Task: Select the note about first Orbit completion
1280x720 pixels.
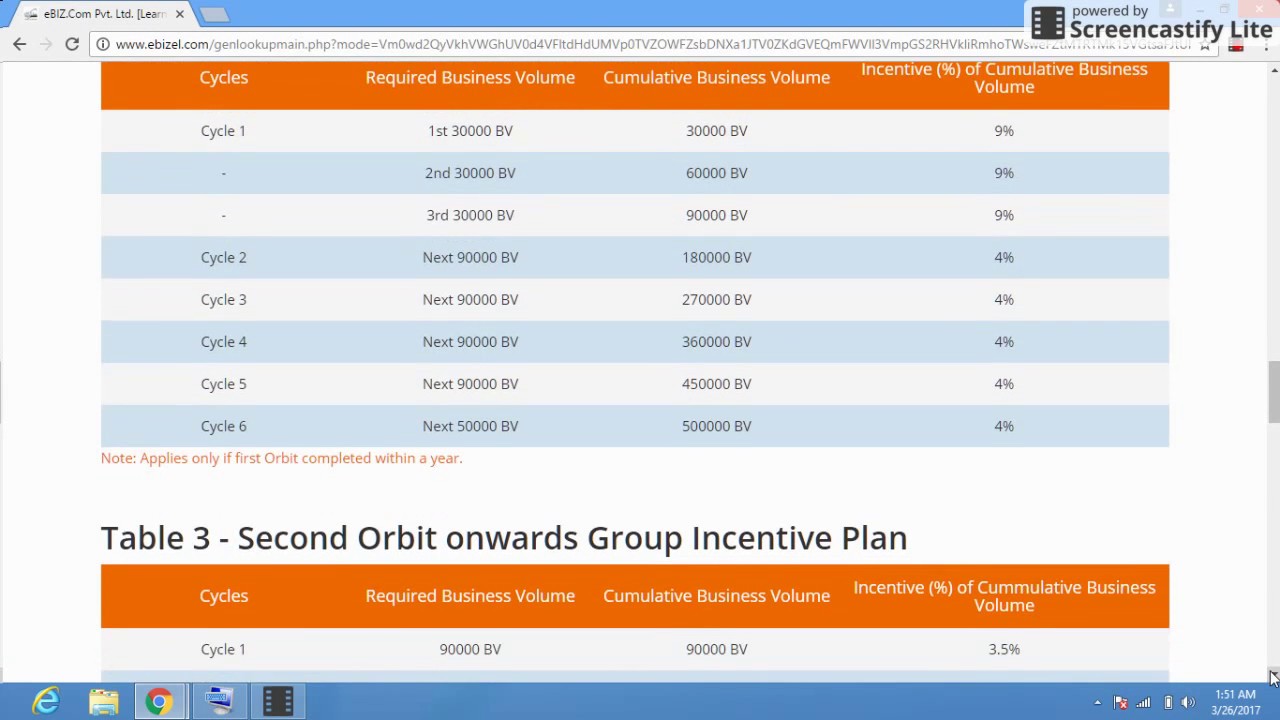Action: click(x=281, y=458)
